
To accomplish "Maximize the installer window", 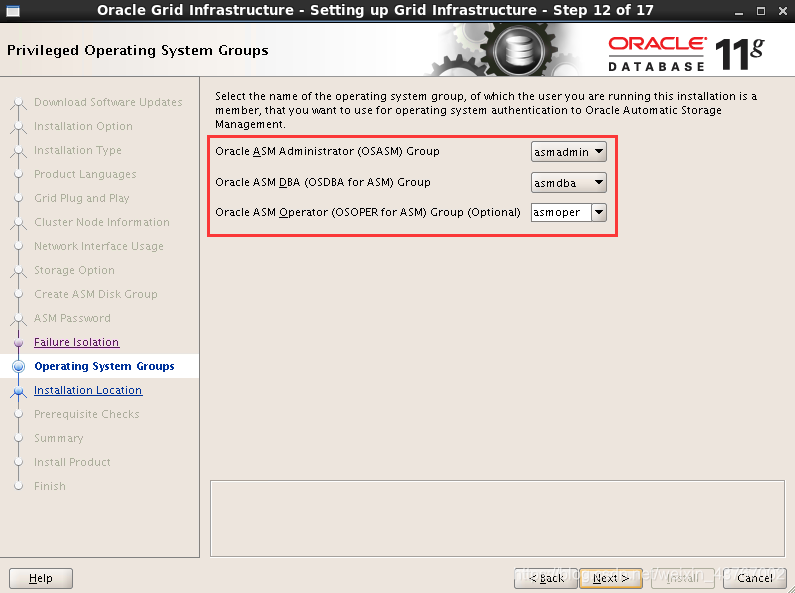I will [x=761, y=11].
